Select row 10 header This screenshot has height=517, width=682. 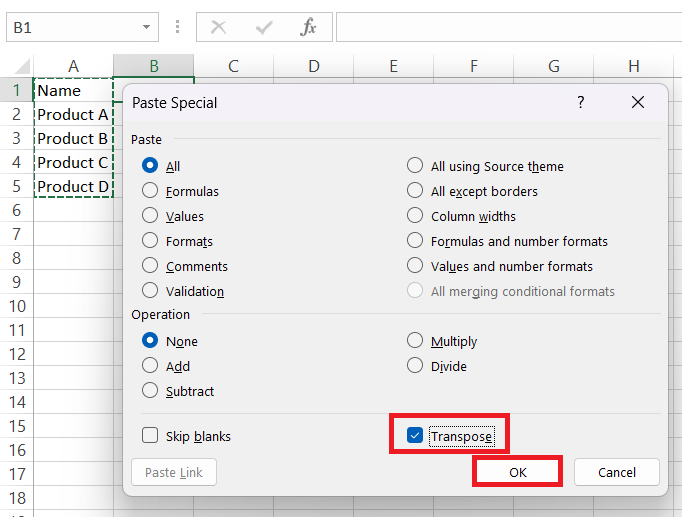pos(17,306)
